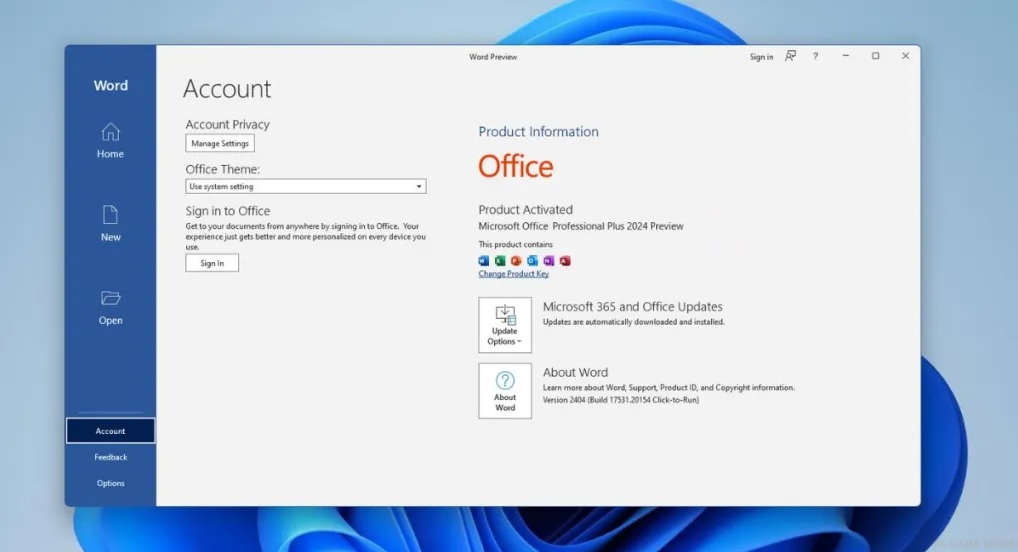The width and height of the screenshot is (1018, 552).
Task: Click the Office logo text
Action: coord(516,166)
